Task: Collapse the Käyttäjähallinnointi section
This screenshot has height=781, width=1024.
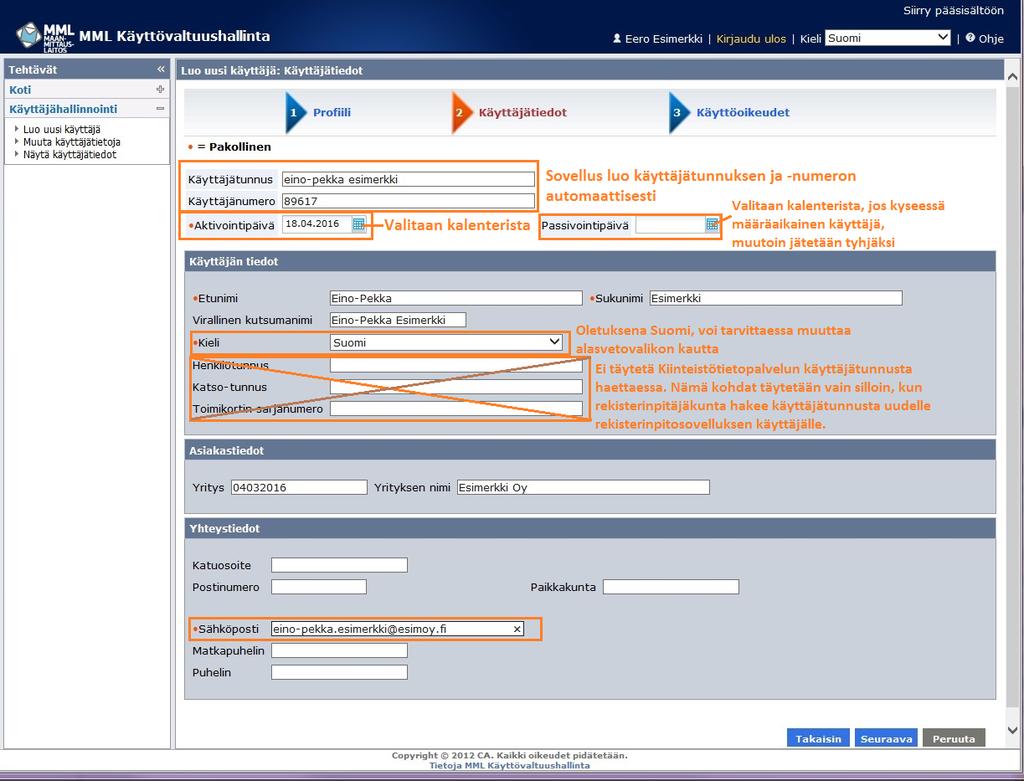Action: tap(161, 109)
